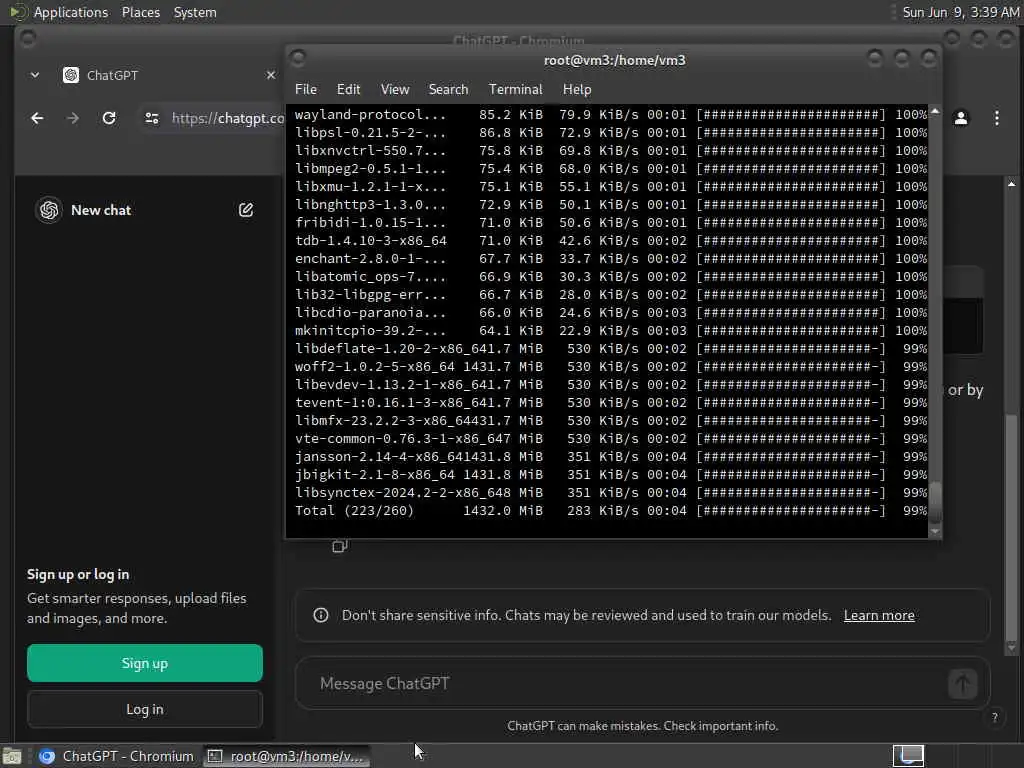
Task: Click the enchant-2.8.0 line
Action: (x=611, y=259)
